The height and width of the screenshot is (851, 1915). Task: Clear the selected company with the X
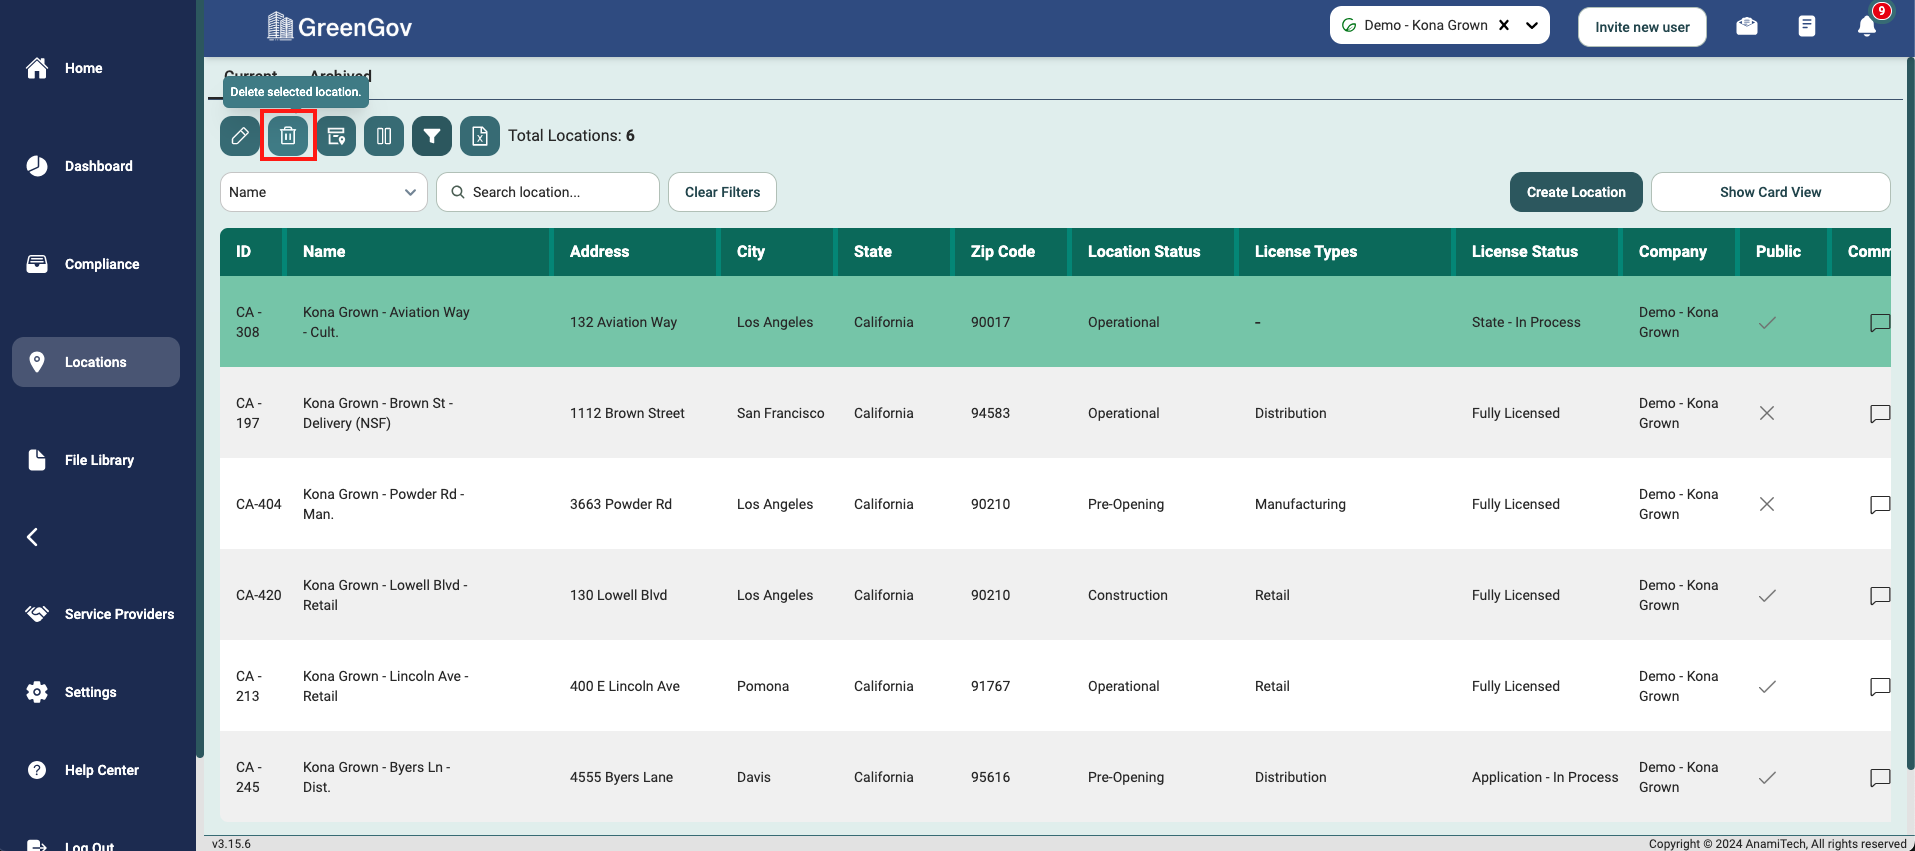(1504, 26)
